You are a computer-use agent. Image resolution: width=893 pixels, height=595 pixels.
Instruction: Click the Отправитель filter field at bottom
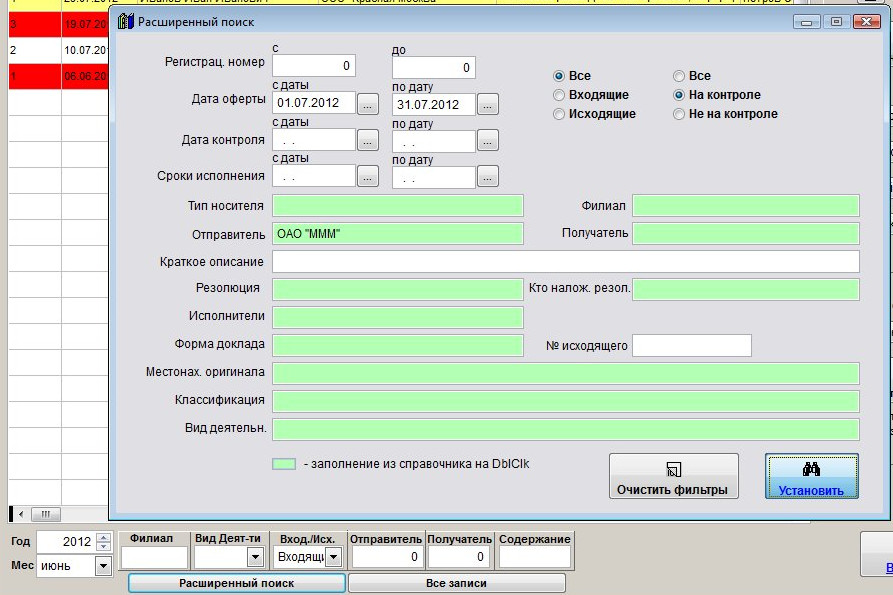386,557
